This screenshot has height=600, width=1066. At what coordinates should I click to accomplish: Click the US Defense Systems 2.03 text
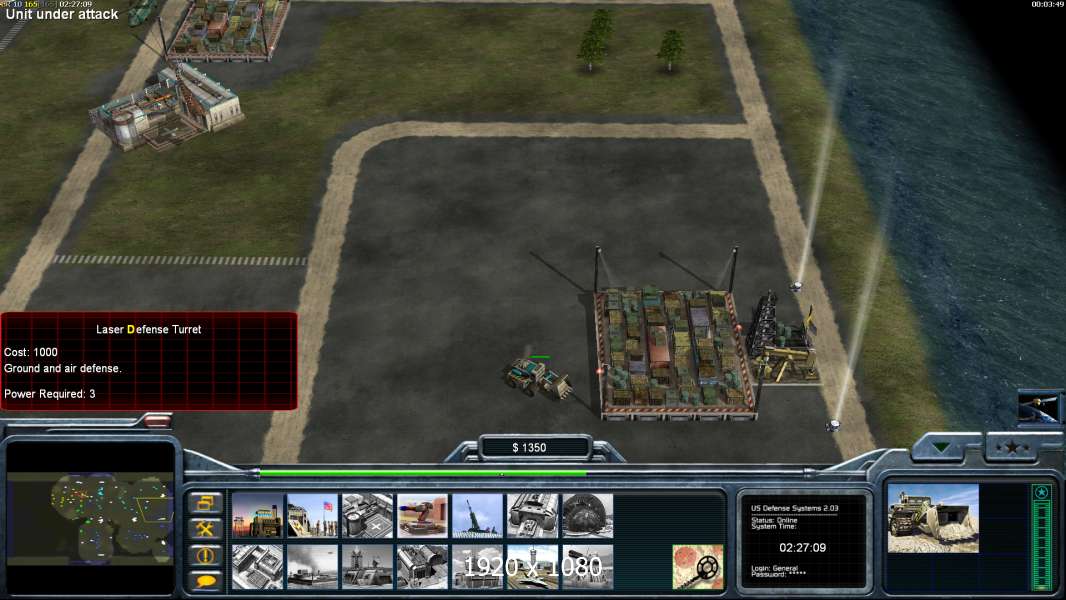coord(794,508)
